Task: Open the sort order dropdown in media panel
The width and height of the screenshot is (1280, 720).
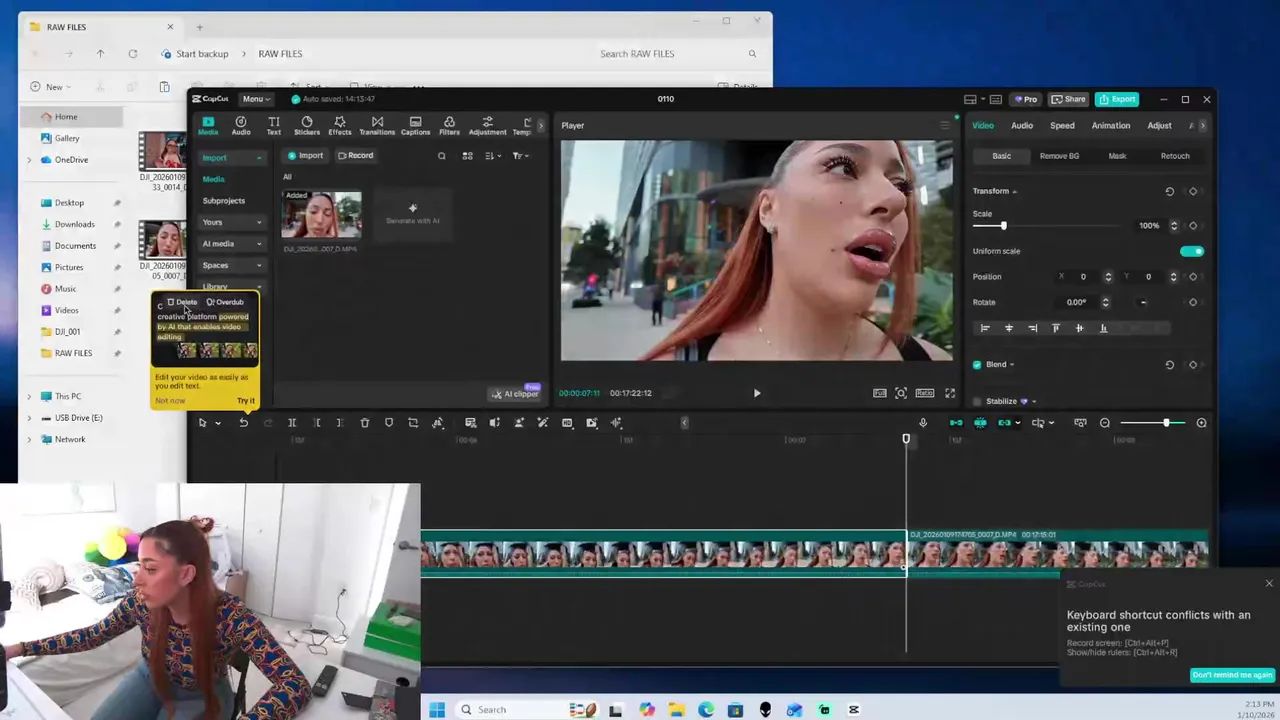Action: [492, 156]
